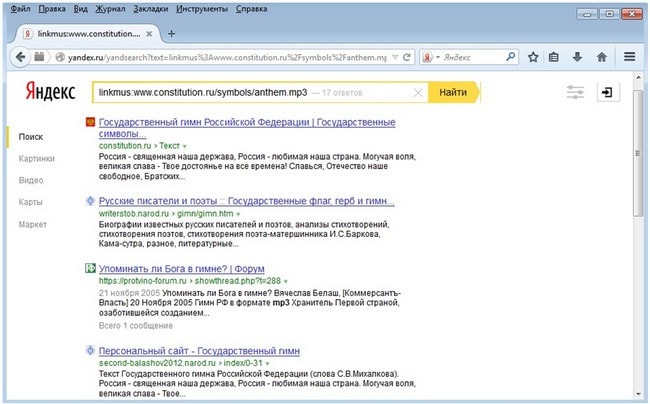Image resolution: width=650 pixels, height=404 pixels.
Task: Open result Персональный сайт - Государственный гимн
Action: pyautogui.click(x=199, y=351)
